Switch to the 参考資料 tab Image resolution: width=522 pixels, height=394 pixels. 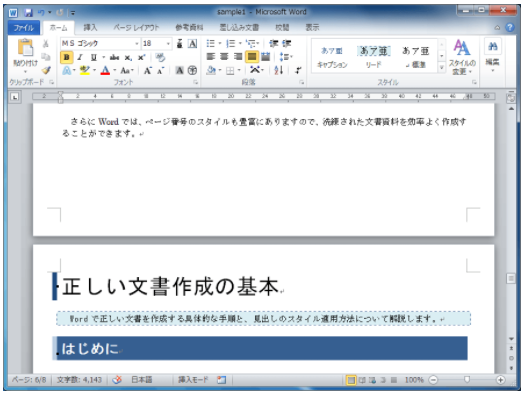[x=189, y=28]
